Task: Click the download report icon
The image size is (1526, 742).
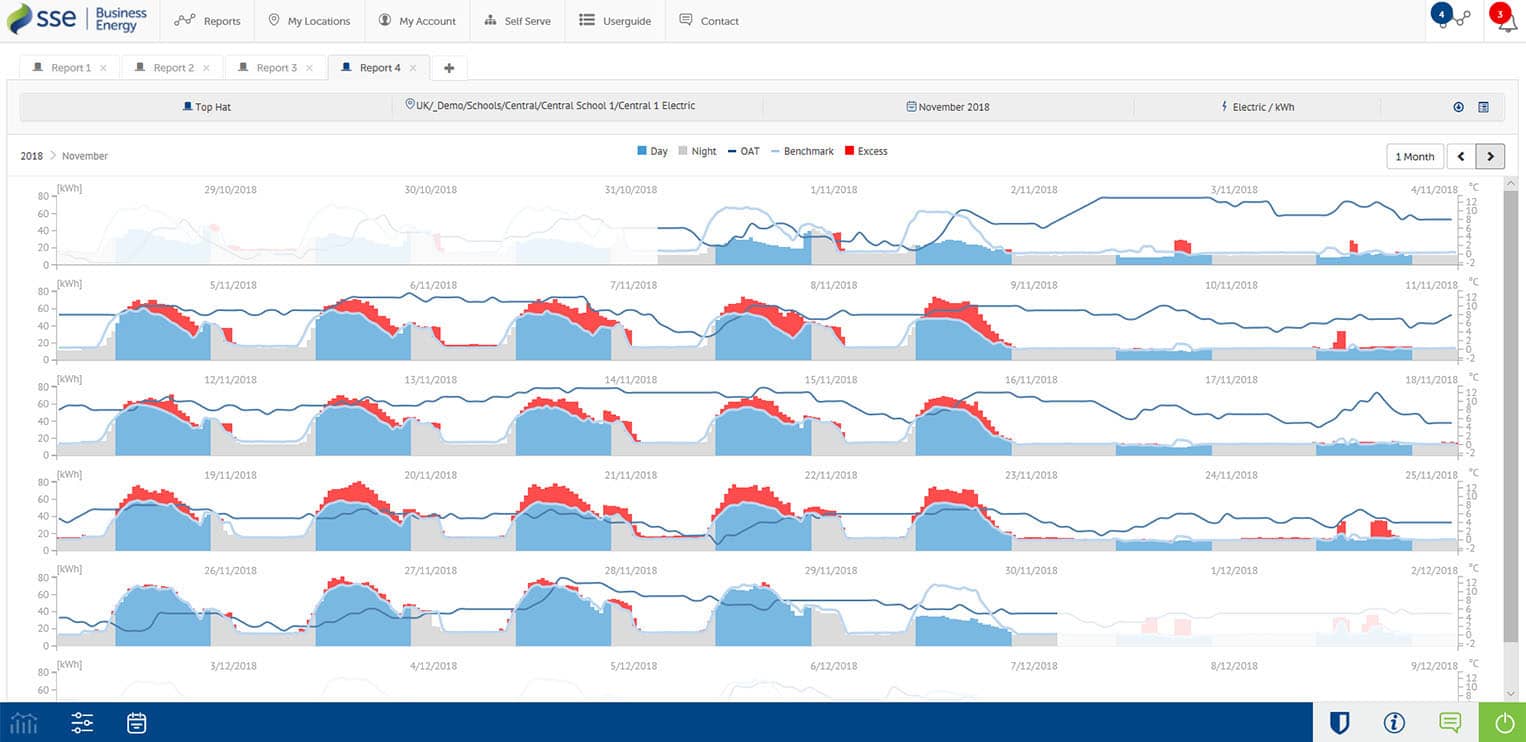Action: tap(1458, 107)
